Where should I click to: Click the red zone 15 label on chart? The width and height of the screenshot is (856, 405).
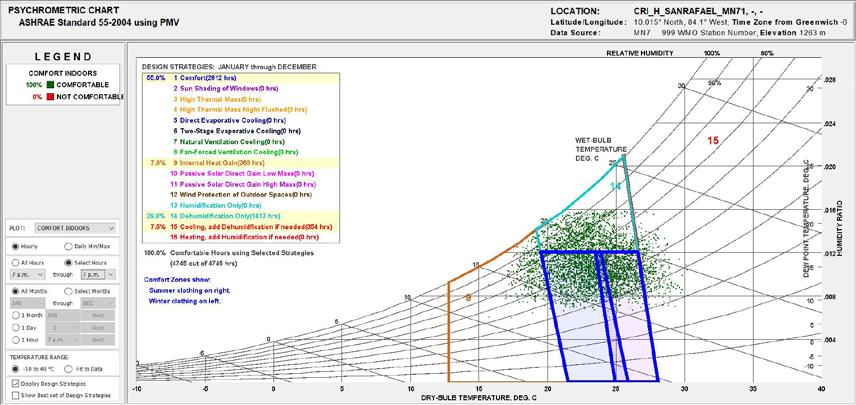coord(713,140)
